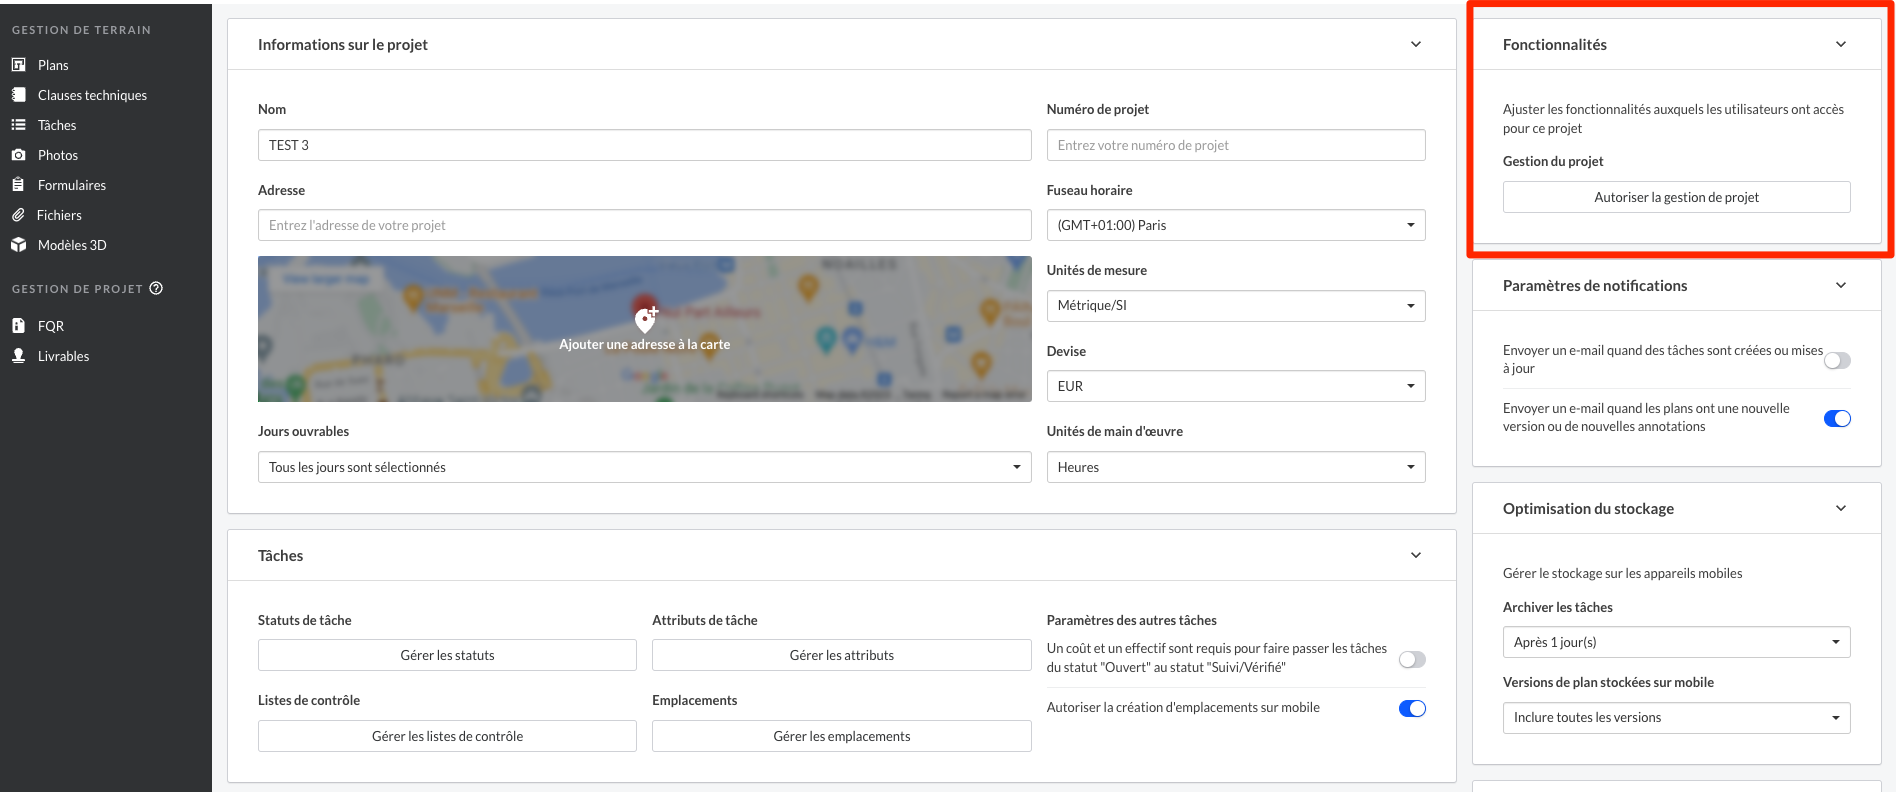The width and height of the screenshot is (1896, 792).
Task: Open Livrables menu entry
Action: (x=63, y=356)
